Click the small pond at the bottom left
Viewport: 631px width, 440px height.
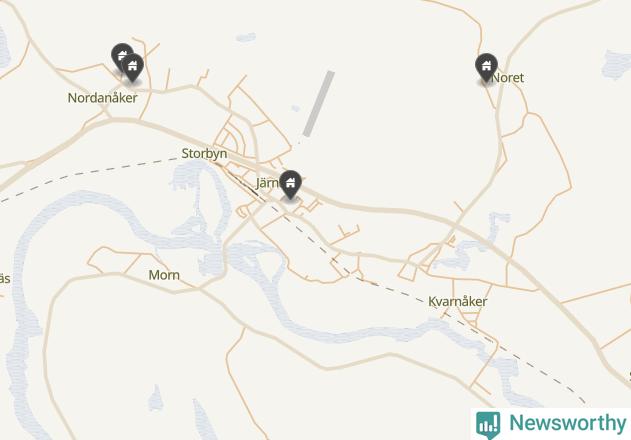point(155,398)
